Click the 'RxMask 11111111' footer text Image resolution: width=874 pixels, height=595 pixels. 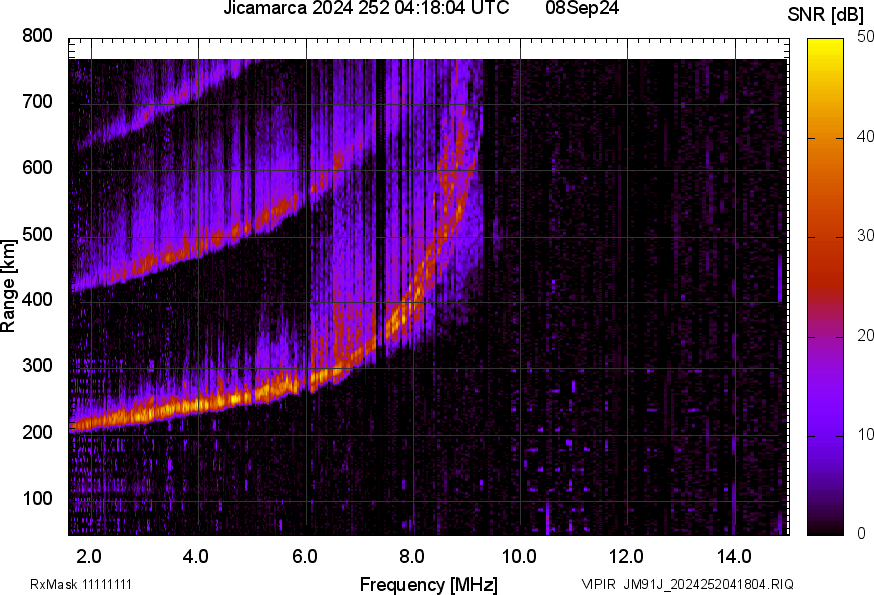pyautogui.click(x=81, y=584)
